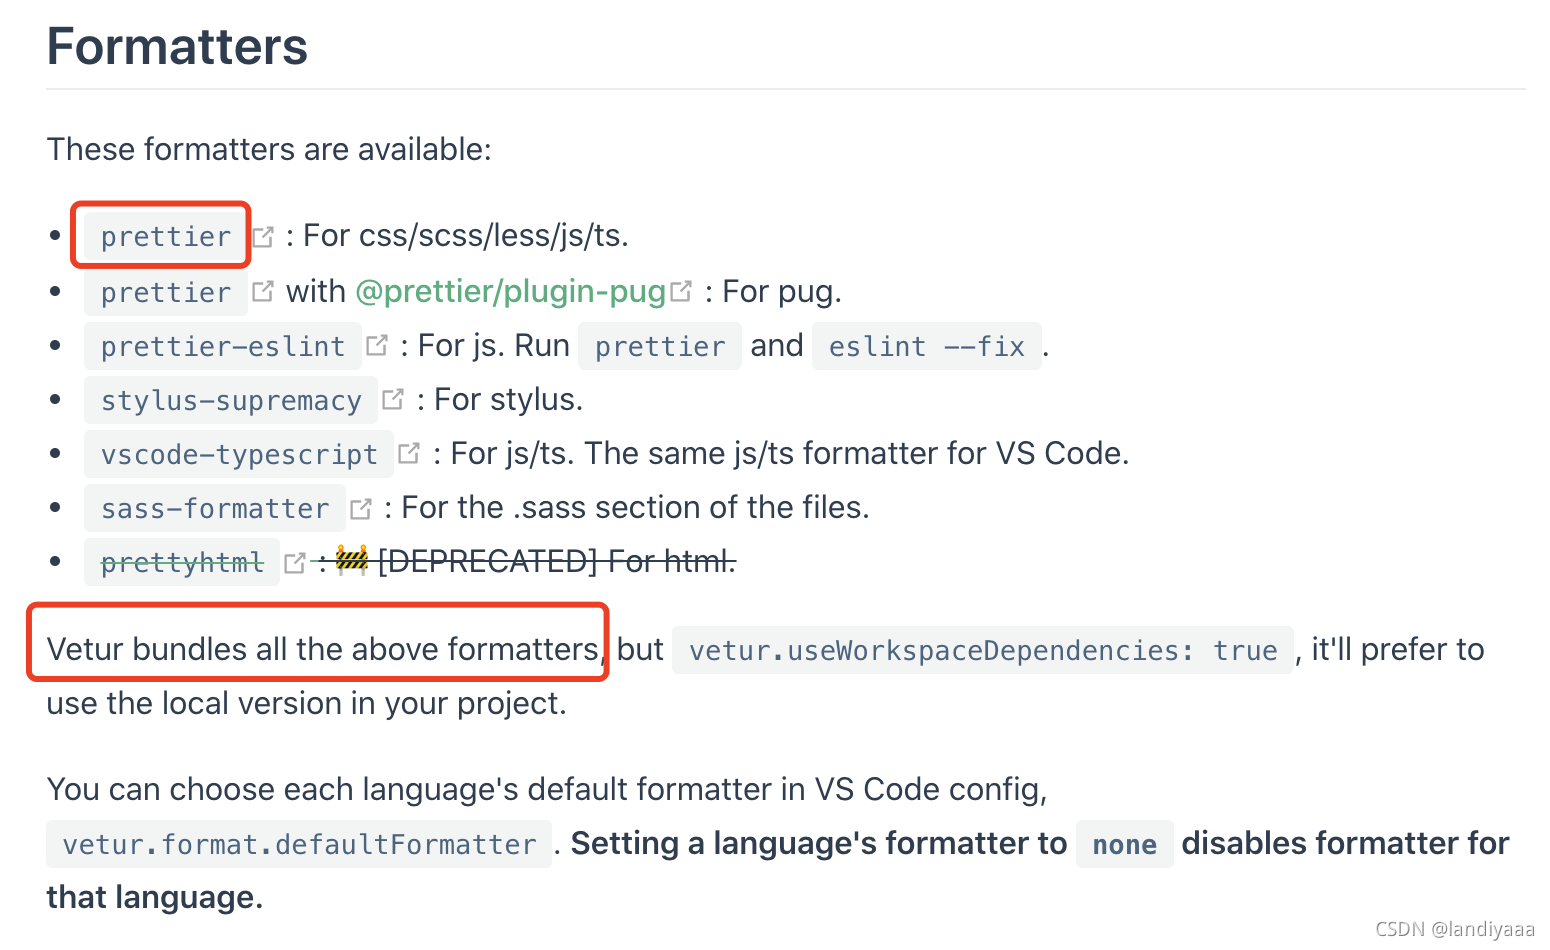Screen dimensions: 1550x950
Task: Click external-link icon beside prettier-eslint
Action: [x=377, y=345]
